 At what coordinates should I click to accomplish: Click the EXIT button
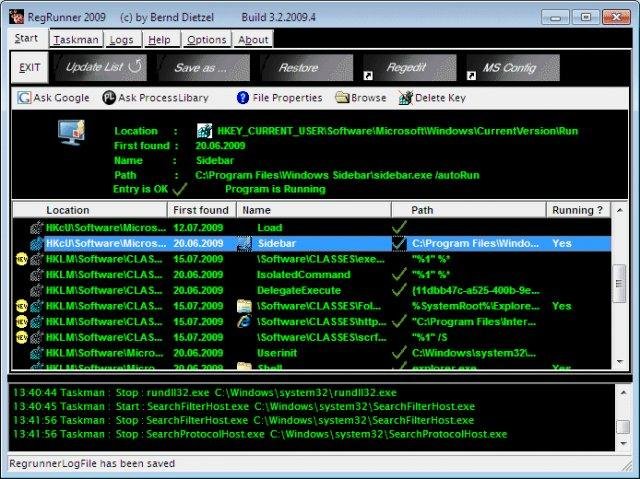coord(30,67)
